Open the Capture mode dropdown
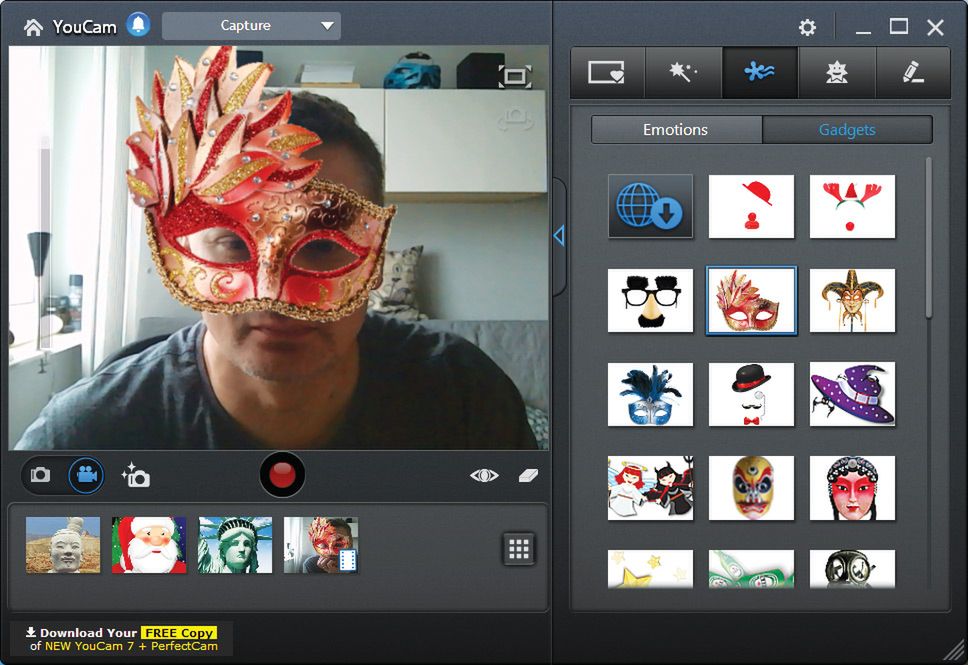This screenshot has height=665, width=968. point(251,26)
